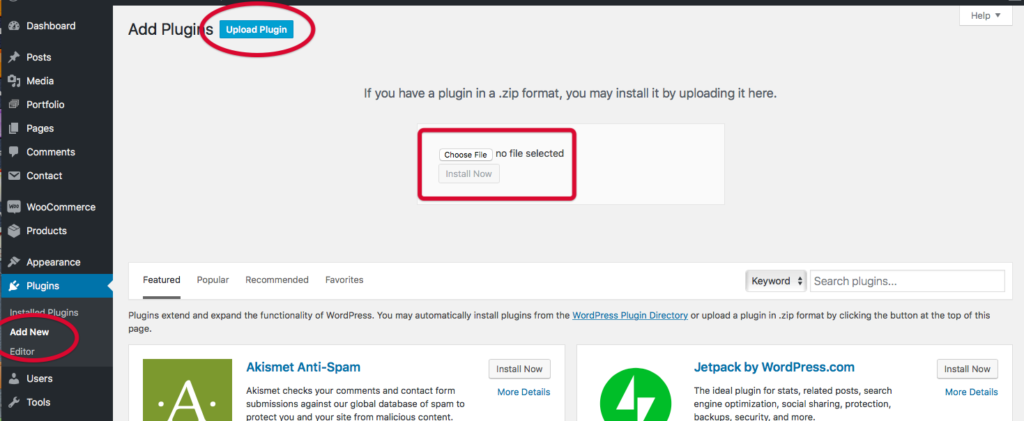Open the Jetpack by WordPress.com title link
Image resolution: width=1024 pixels, height=421 pixels.
pyautogui.click(x=774, y=367)
